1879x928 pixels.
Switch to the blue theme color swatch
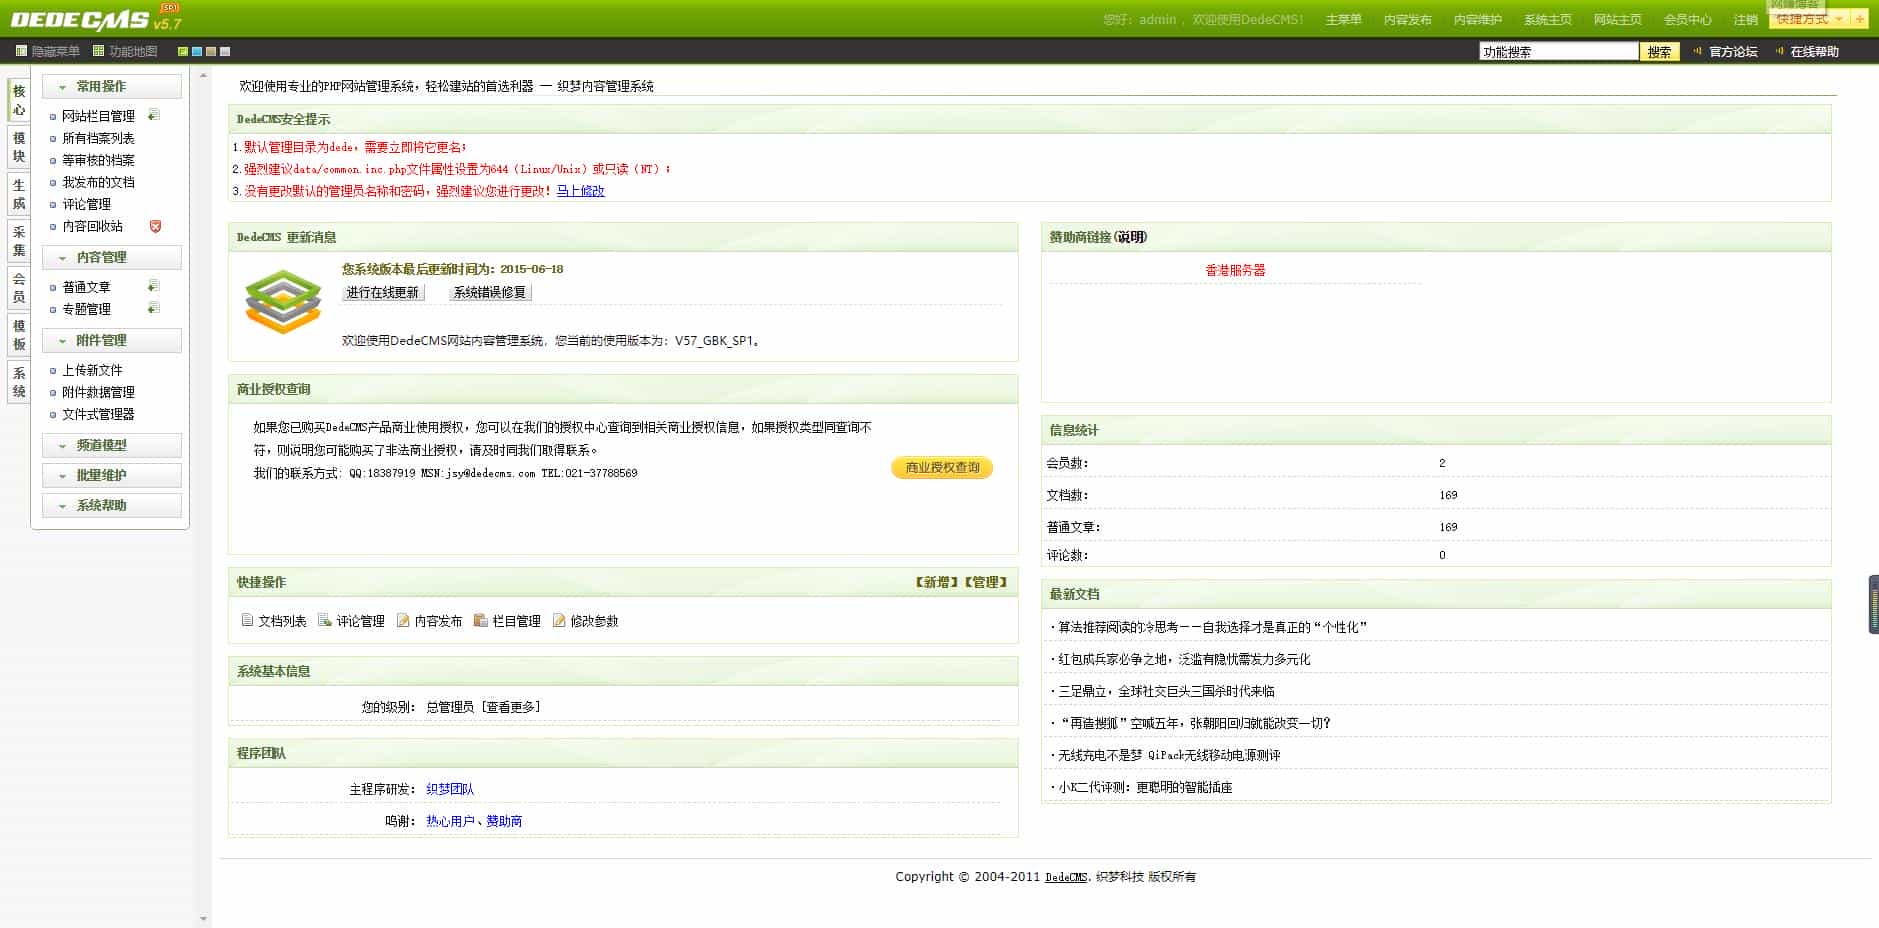click(x=197, y=51)
